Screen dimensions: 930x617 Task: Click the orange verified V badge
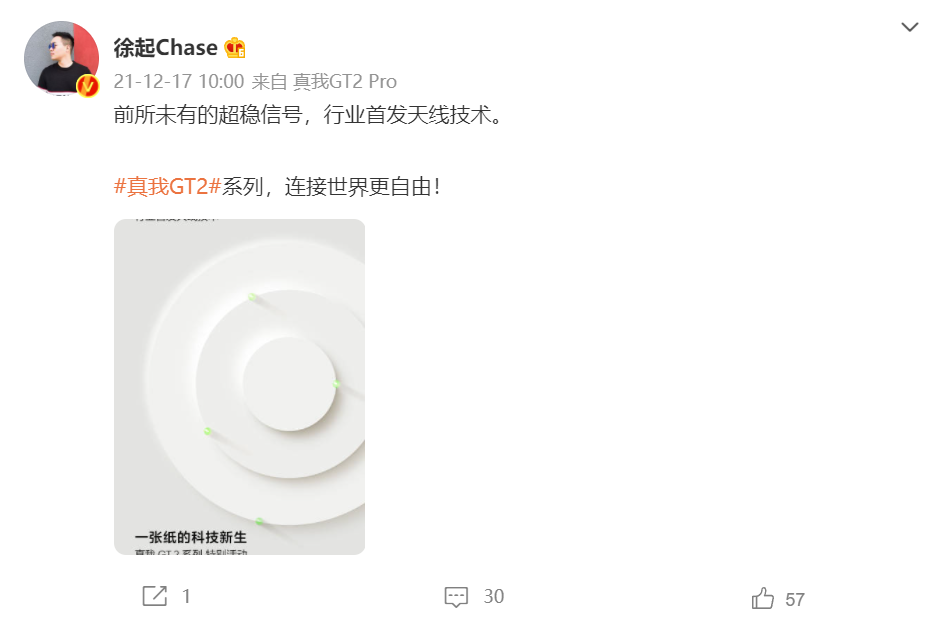click(88, 85)
